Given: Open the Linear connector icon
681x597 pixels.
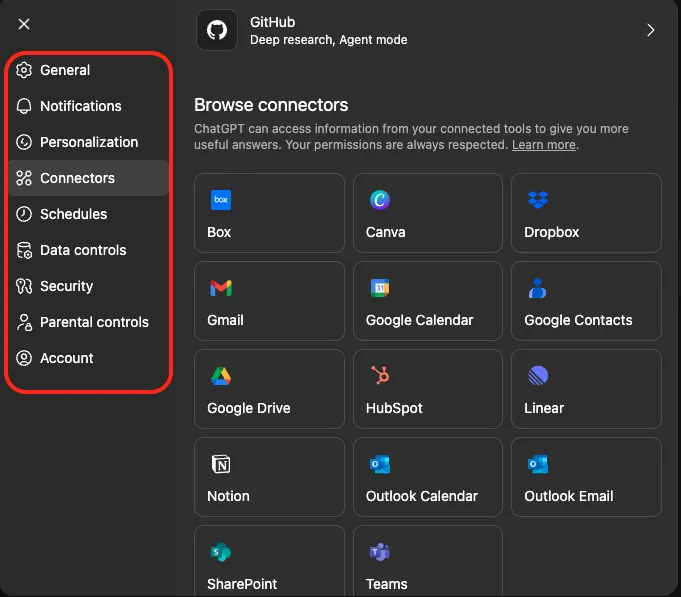Looking at the screenshot, I should [537, 377].
